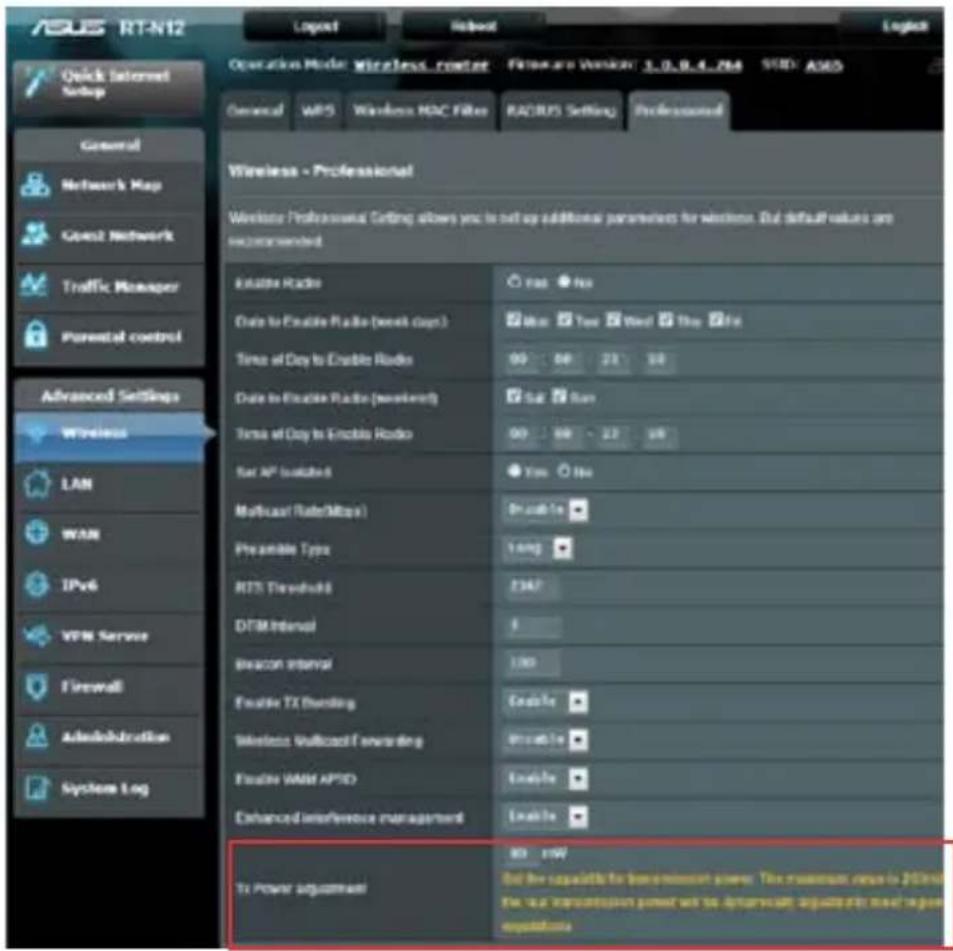This screenshot has height=951, width=953.
Task: Open the Administration user icon
Action: coord(36,736)
